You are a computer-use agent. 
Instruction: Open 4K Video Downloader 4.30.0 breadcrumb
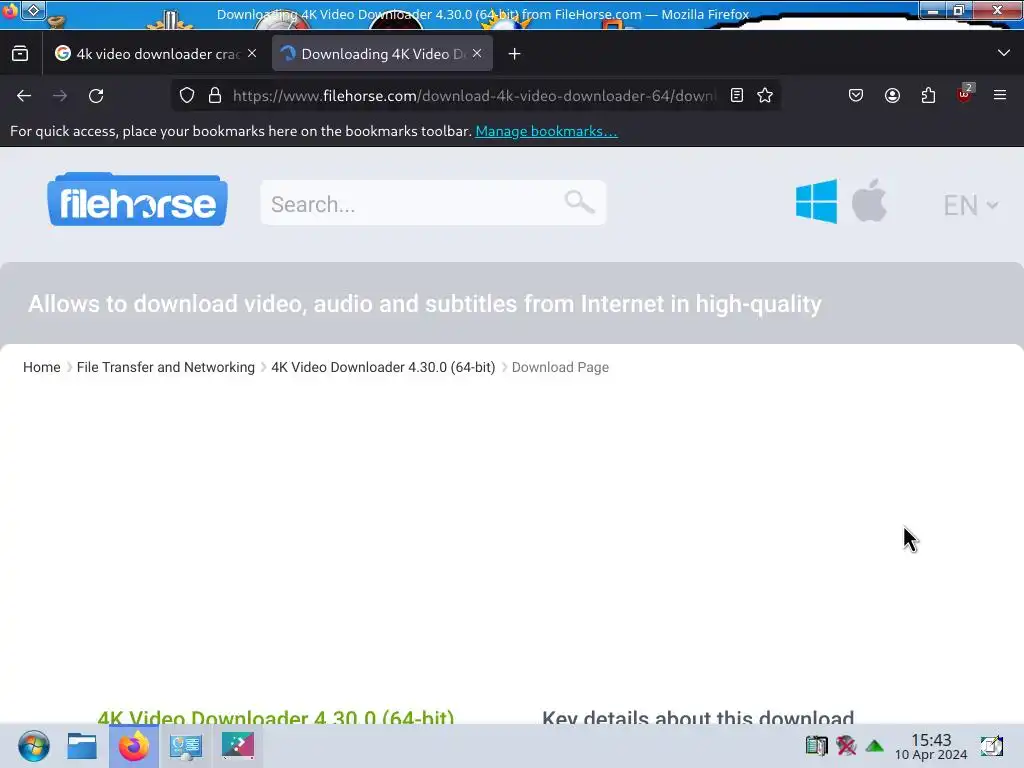pyautogui.click(x=383, y=367)
